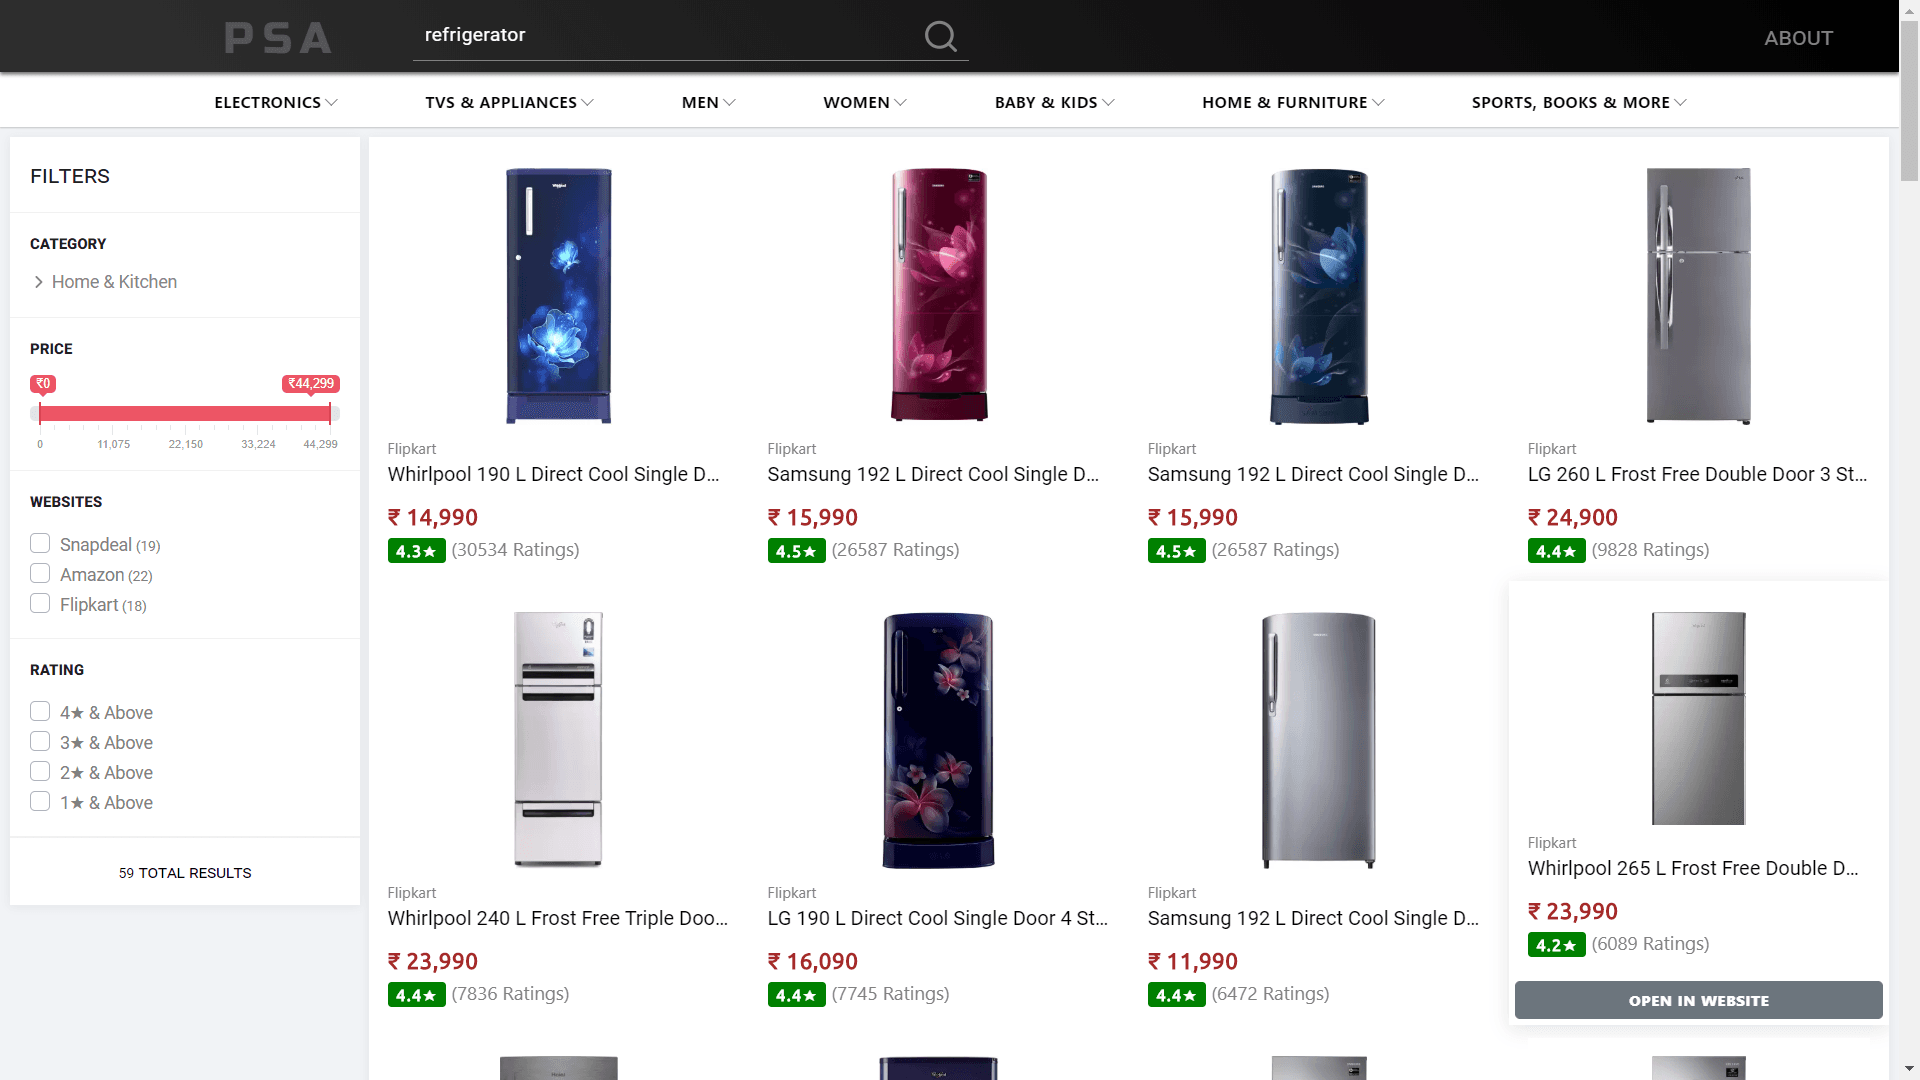Viewport: 1920px width, 1080px height.
Task: Open the Whirlpool 190 L blue refrigerator image
Action: pyautogui.click(x=558, y=296)
